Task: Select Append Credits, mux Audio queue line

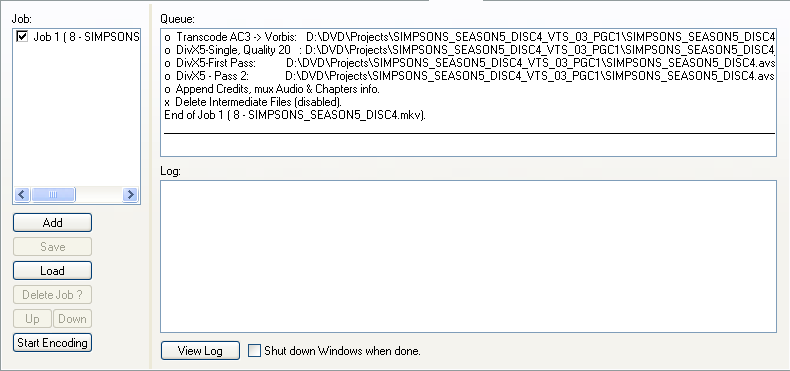Action: (x=272, y=89)
